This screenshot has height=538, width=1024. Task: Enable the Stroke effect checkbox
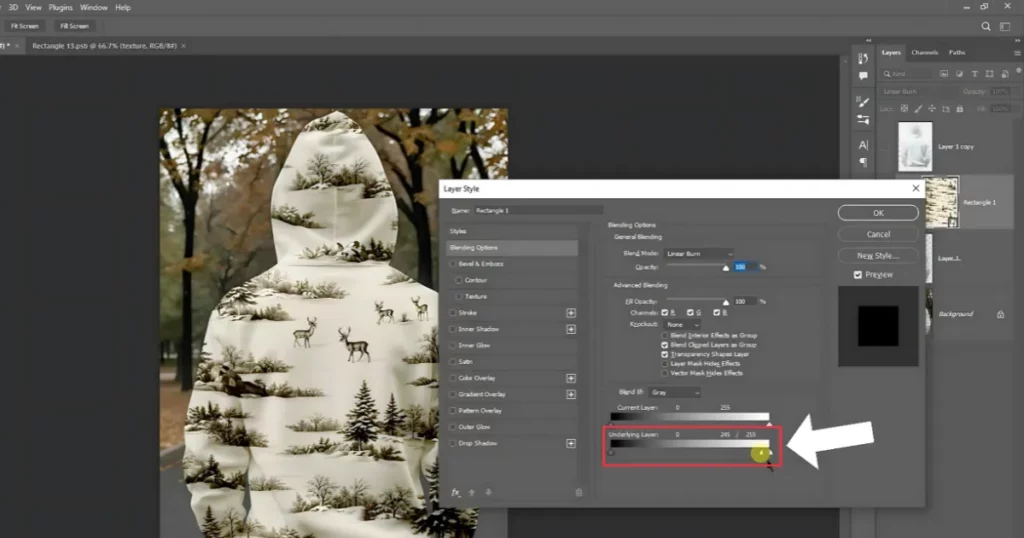[453, 313]
